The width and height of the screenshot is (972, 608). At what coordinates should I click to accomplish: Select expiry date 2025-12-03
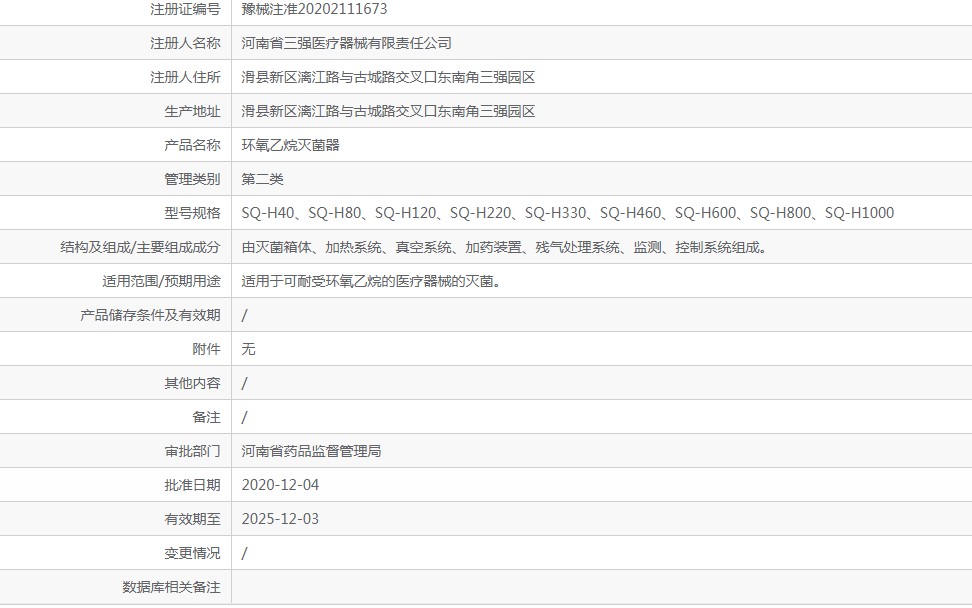click(x=279, y=518)
